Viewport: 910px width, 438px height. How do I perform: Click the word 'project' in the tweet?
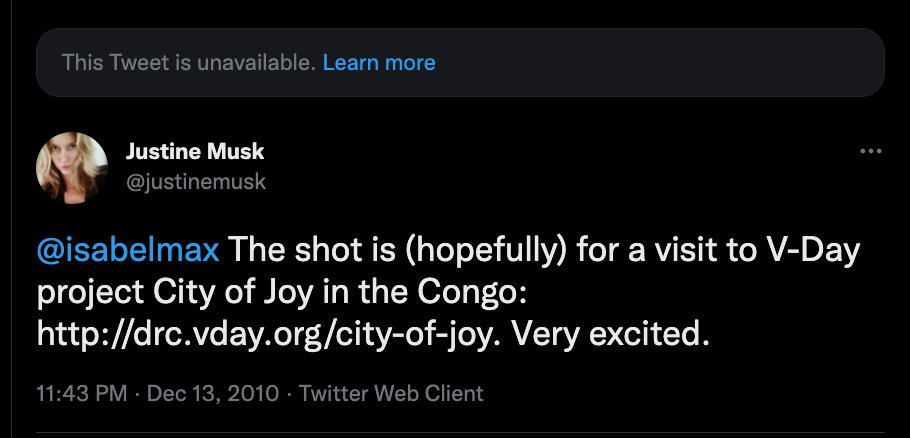91,292
